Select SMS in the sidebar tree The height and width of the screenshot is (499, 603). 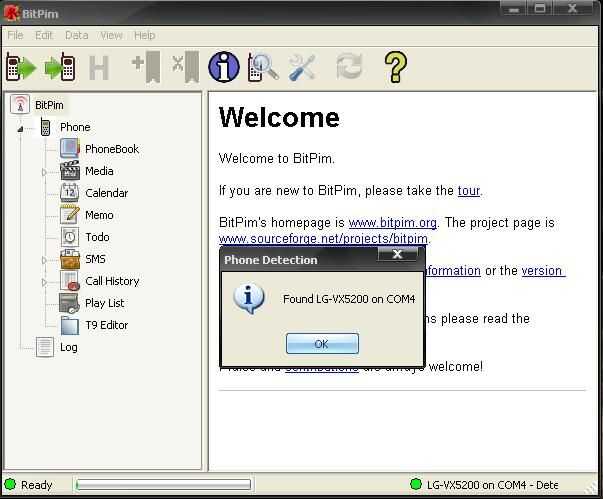coord(95,259)
